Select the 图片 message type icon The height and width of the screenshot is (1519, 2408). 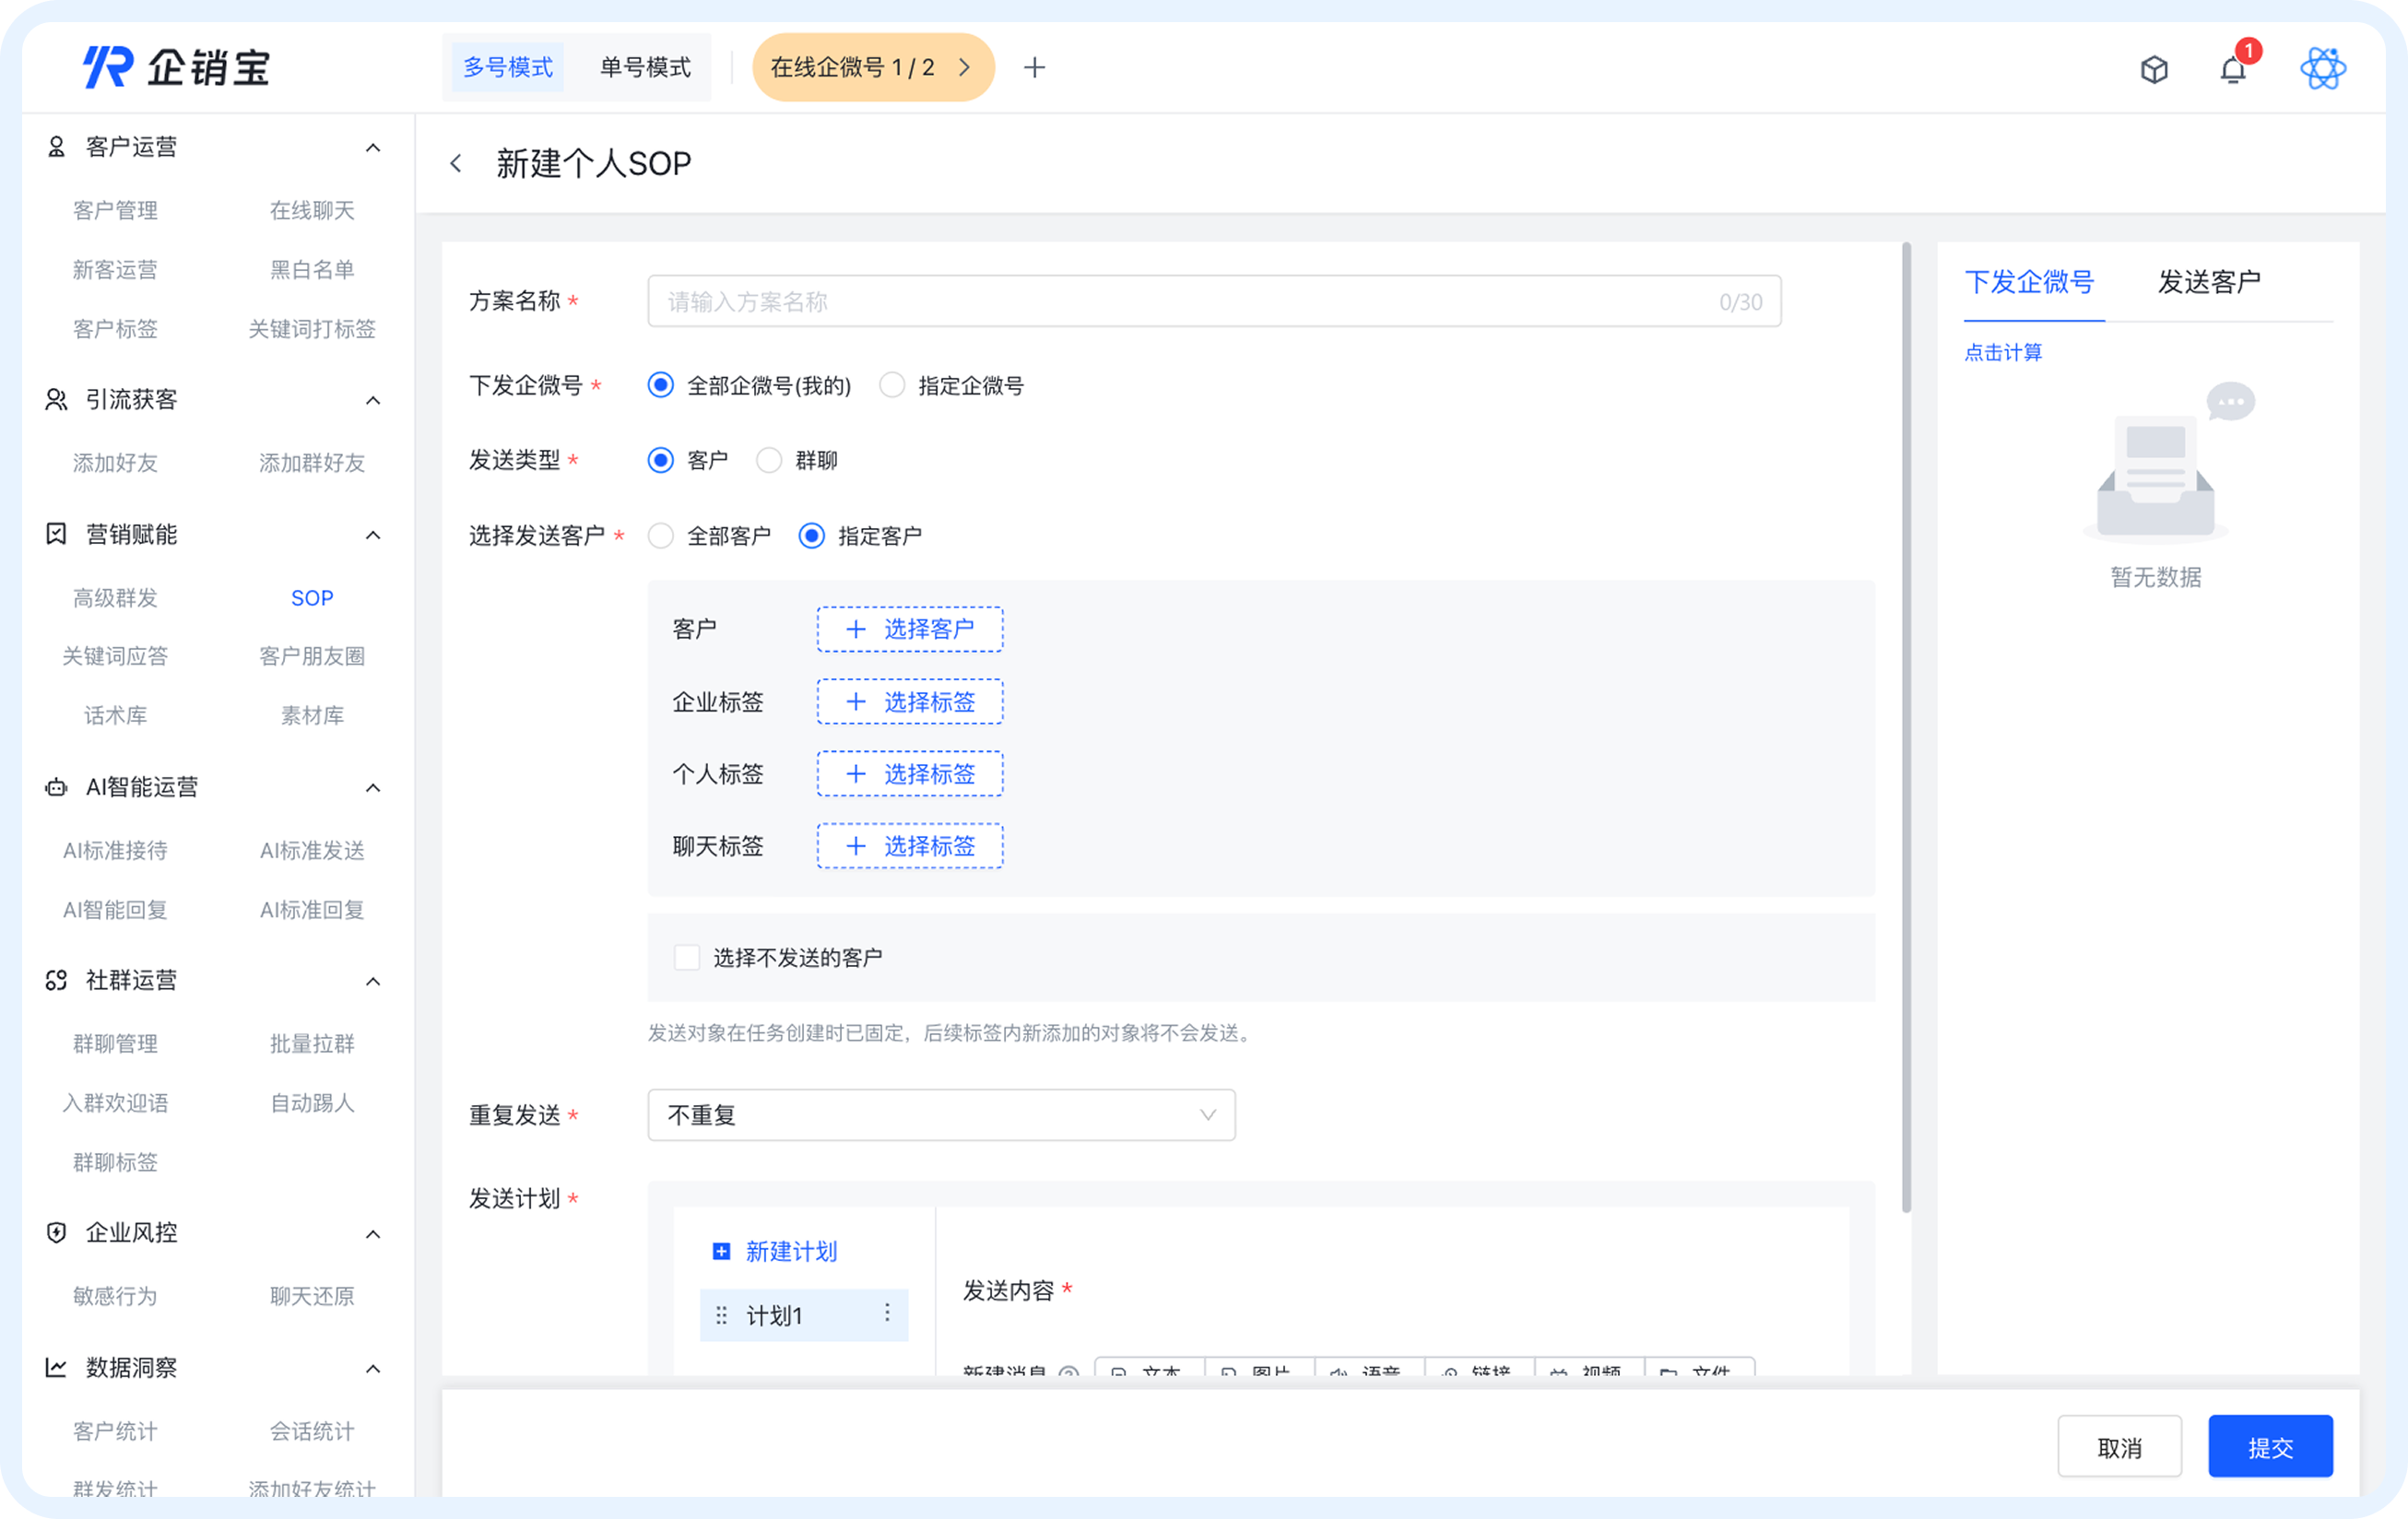point(1258,1372)
